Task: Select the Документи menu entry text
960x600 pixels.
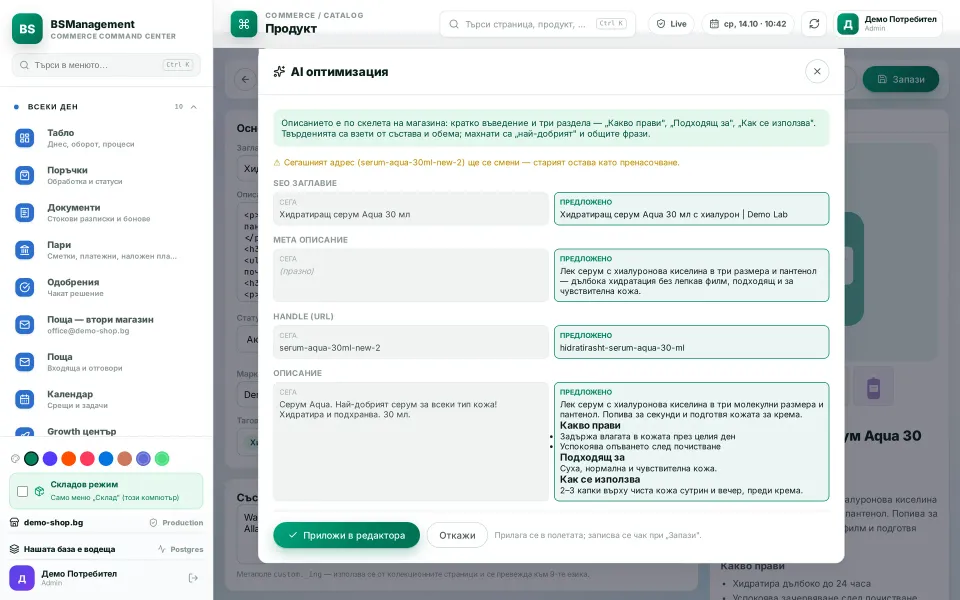Action: pos(73,208)
